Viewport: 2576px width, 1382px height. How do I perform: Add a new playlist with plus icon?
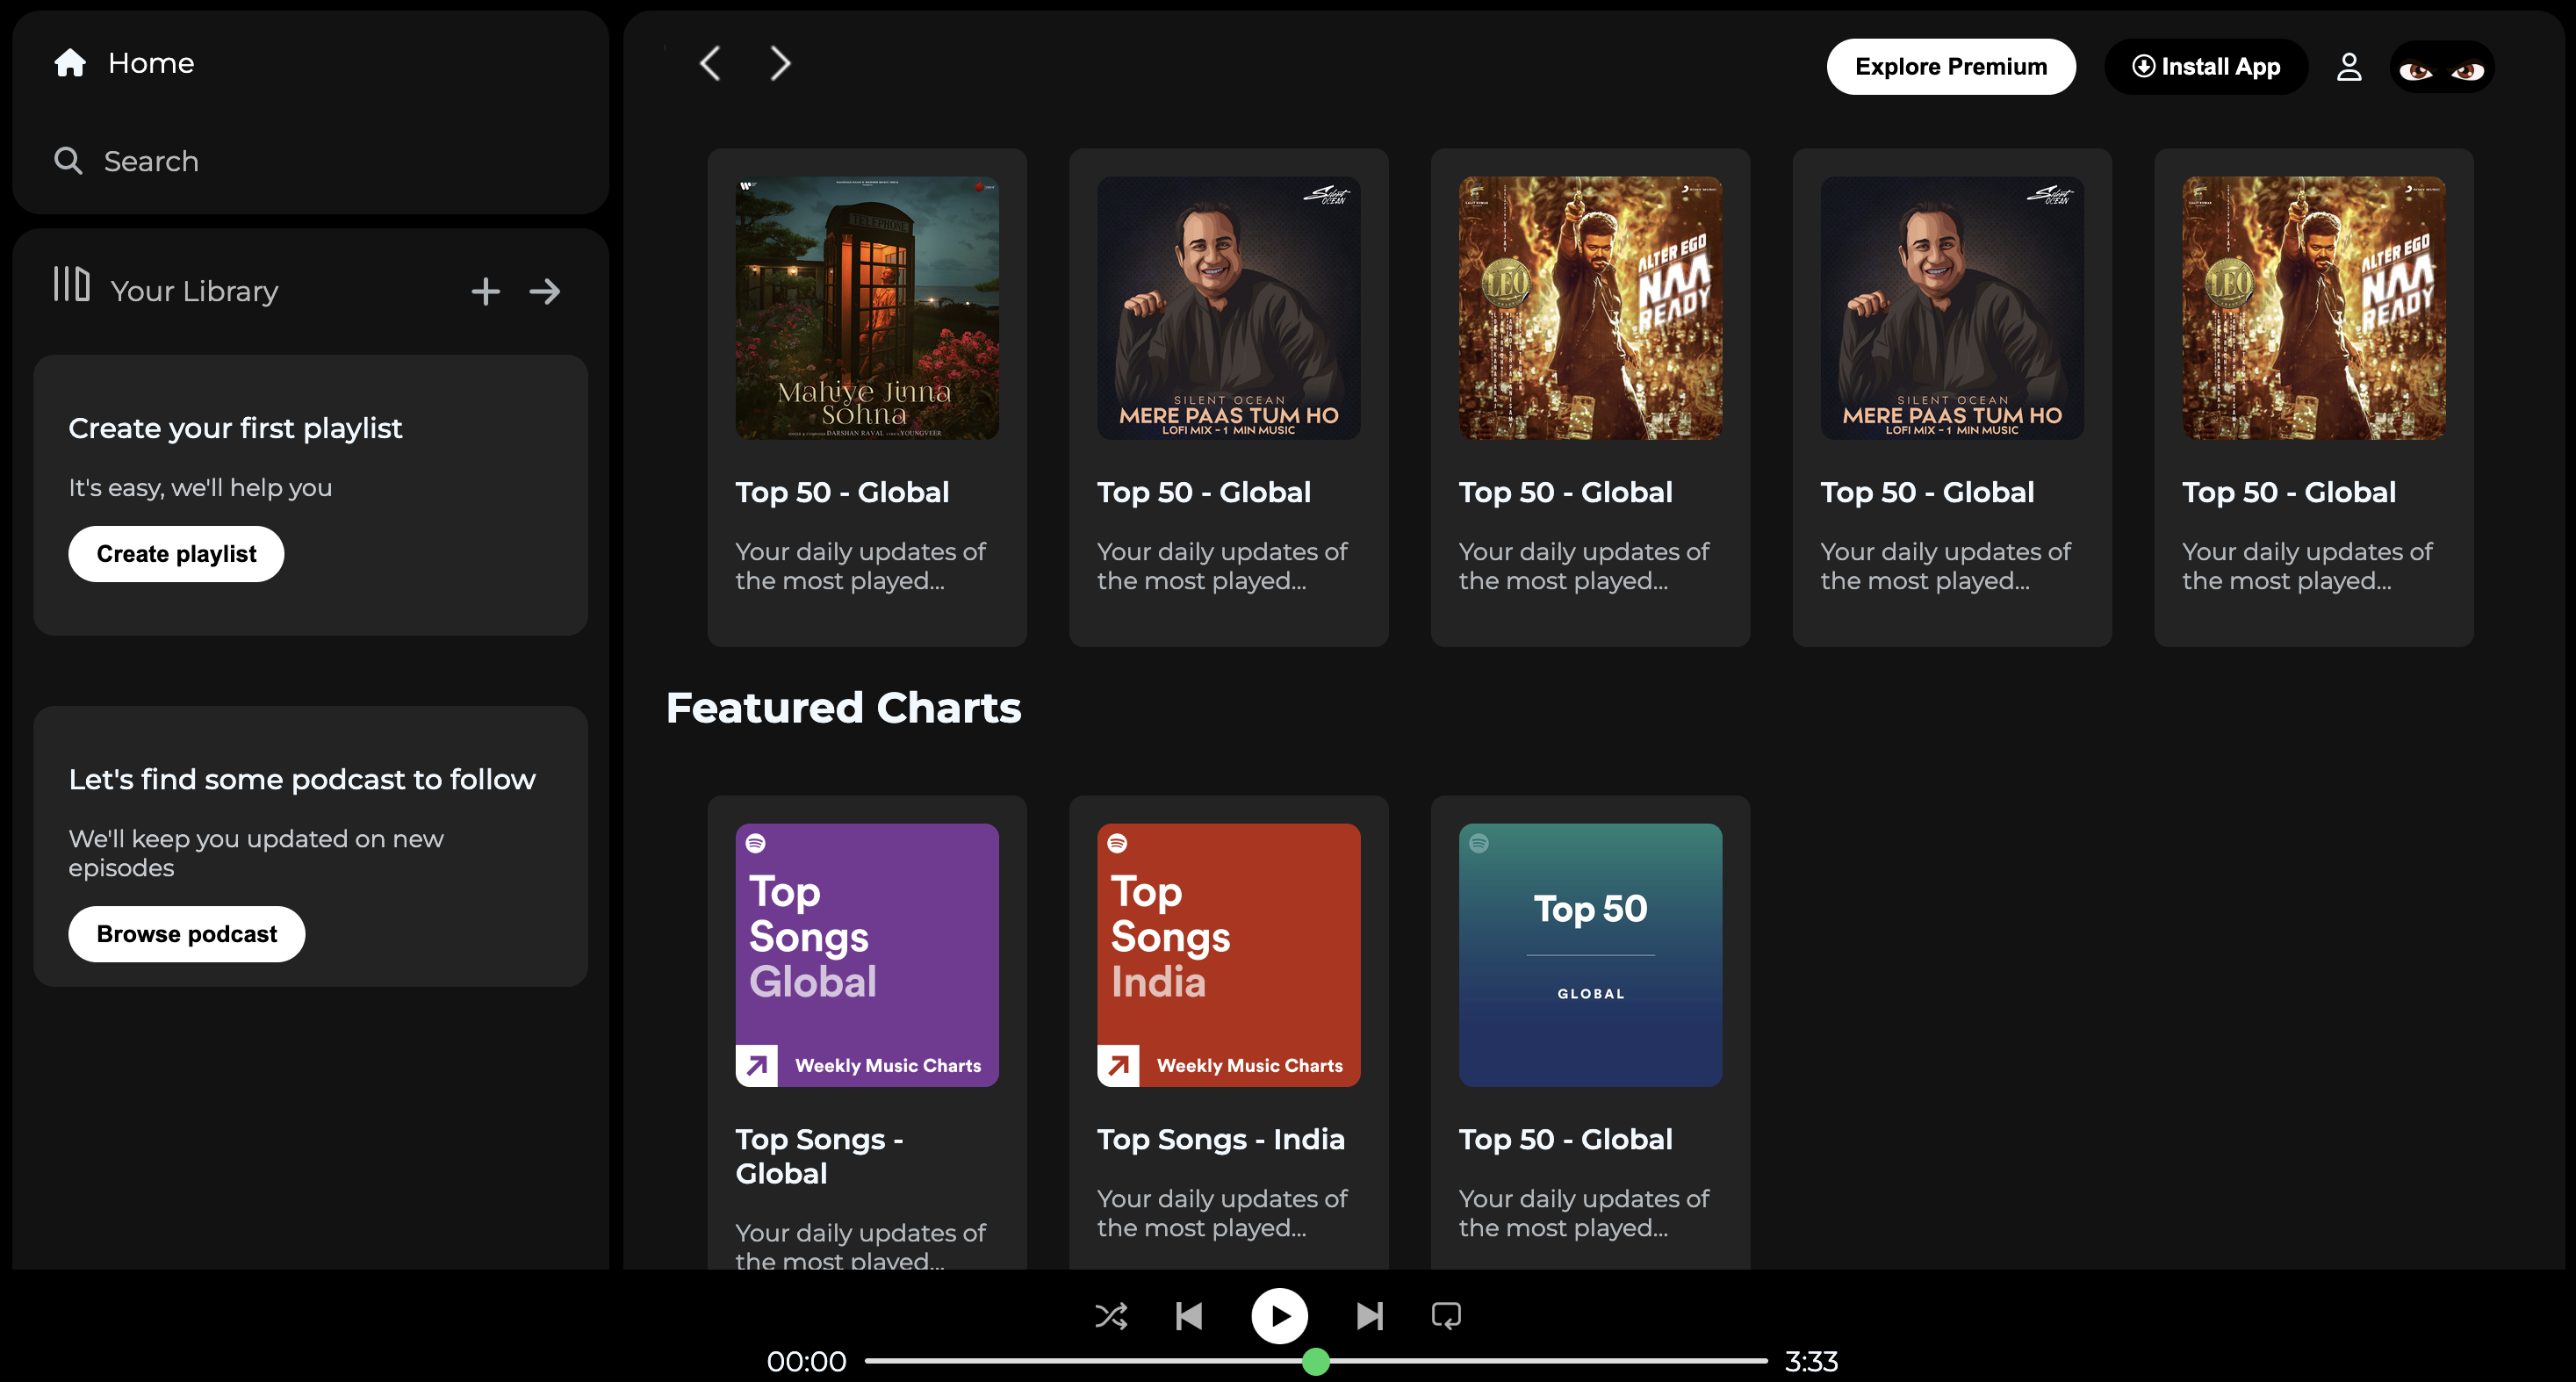point(486,291)
